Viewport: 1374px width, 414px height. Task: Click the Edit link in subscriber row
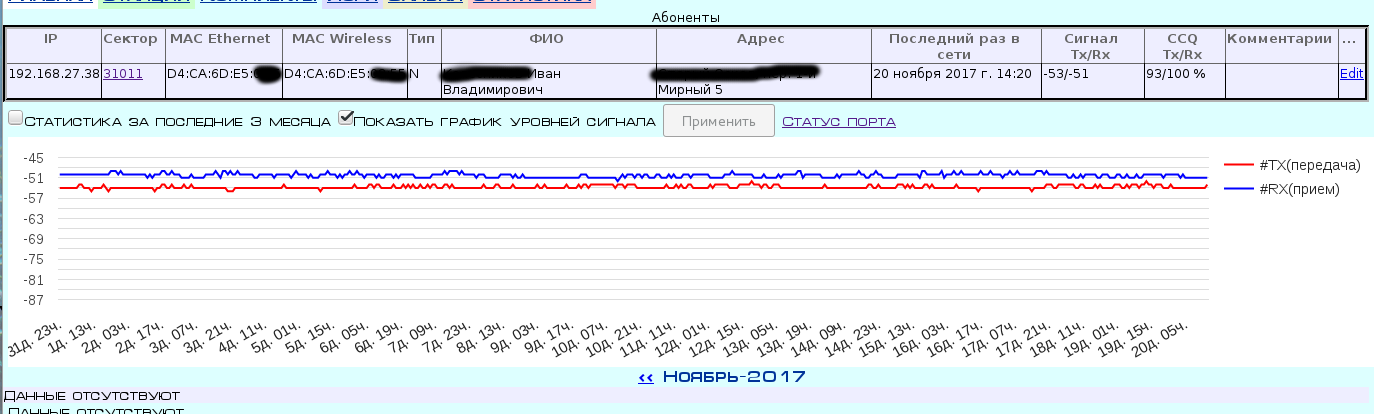coord(1351,73)
